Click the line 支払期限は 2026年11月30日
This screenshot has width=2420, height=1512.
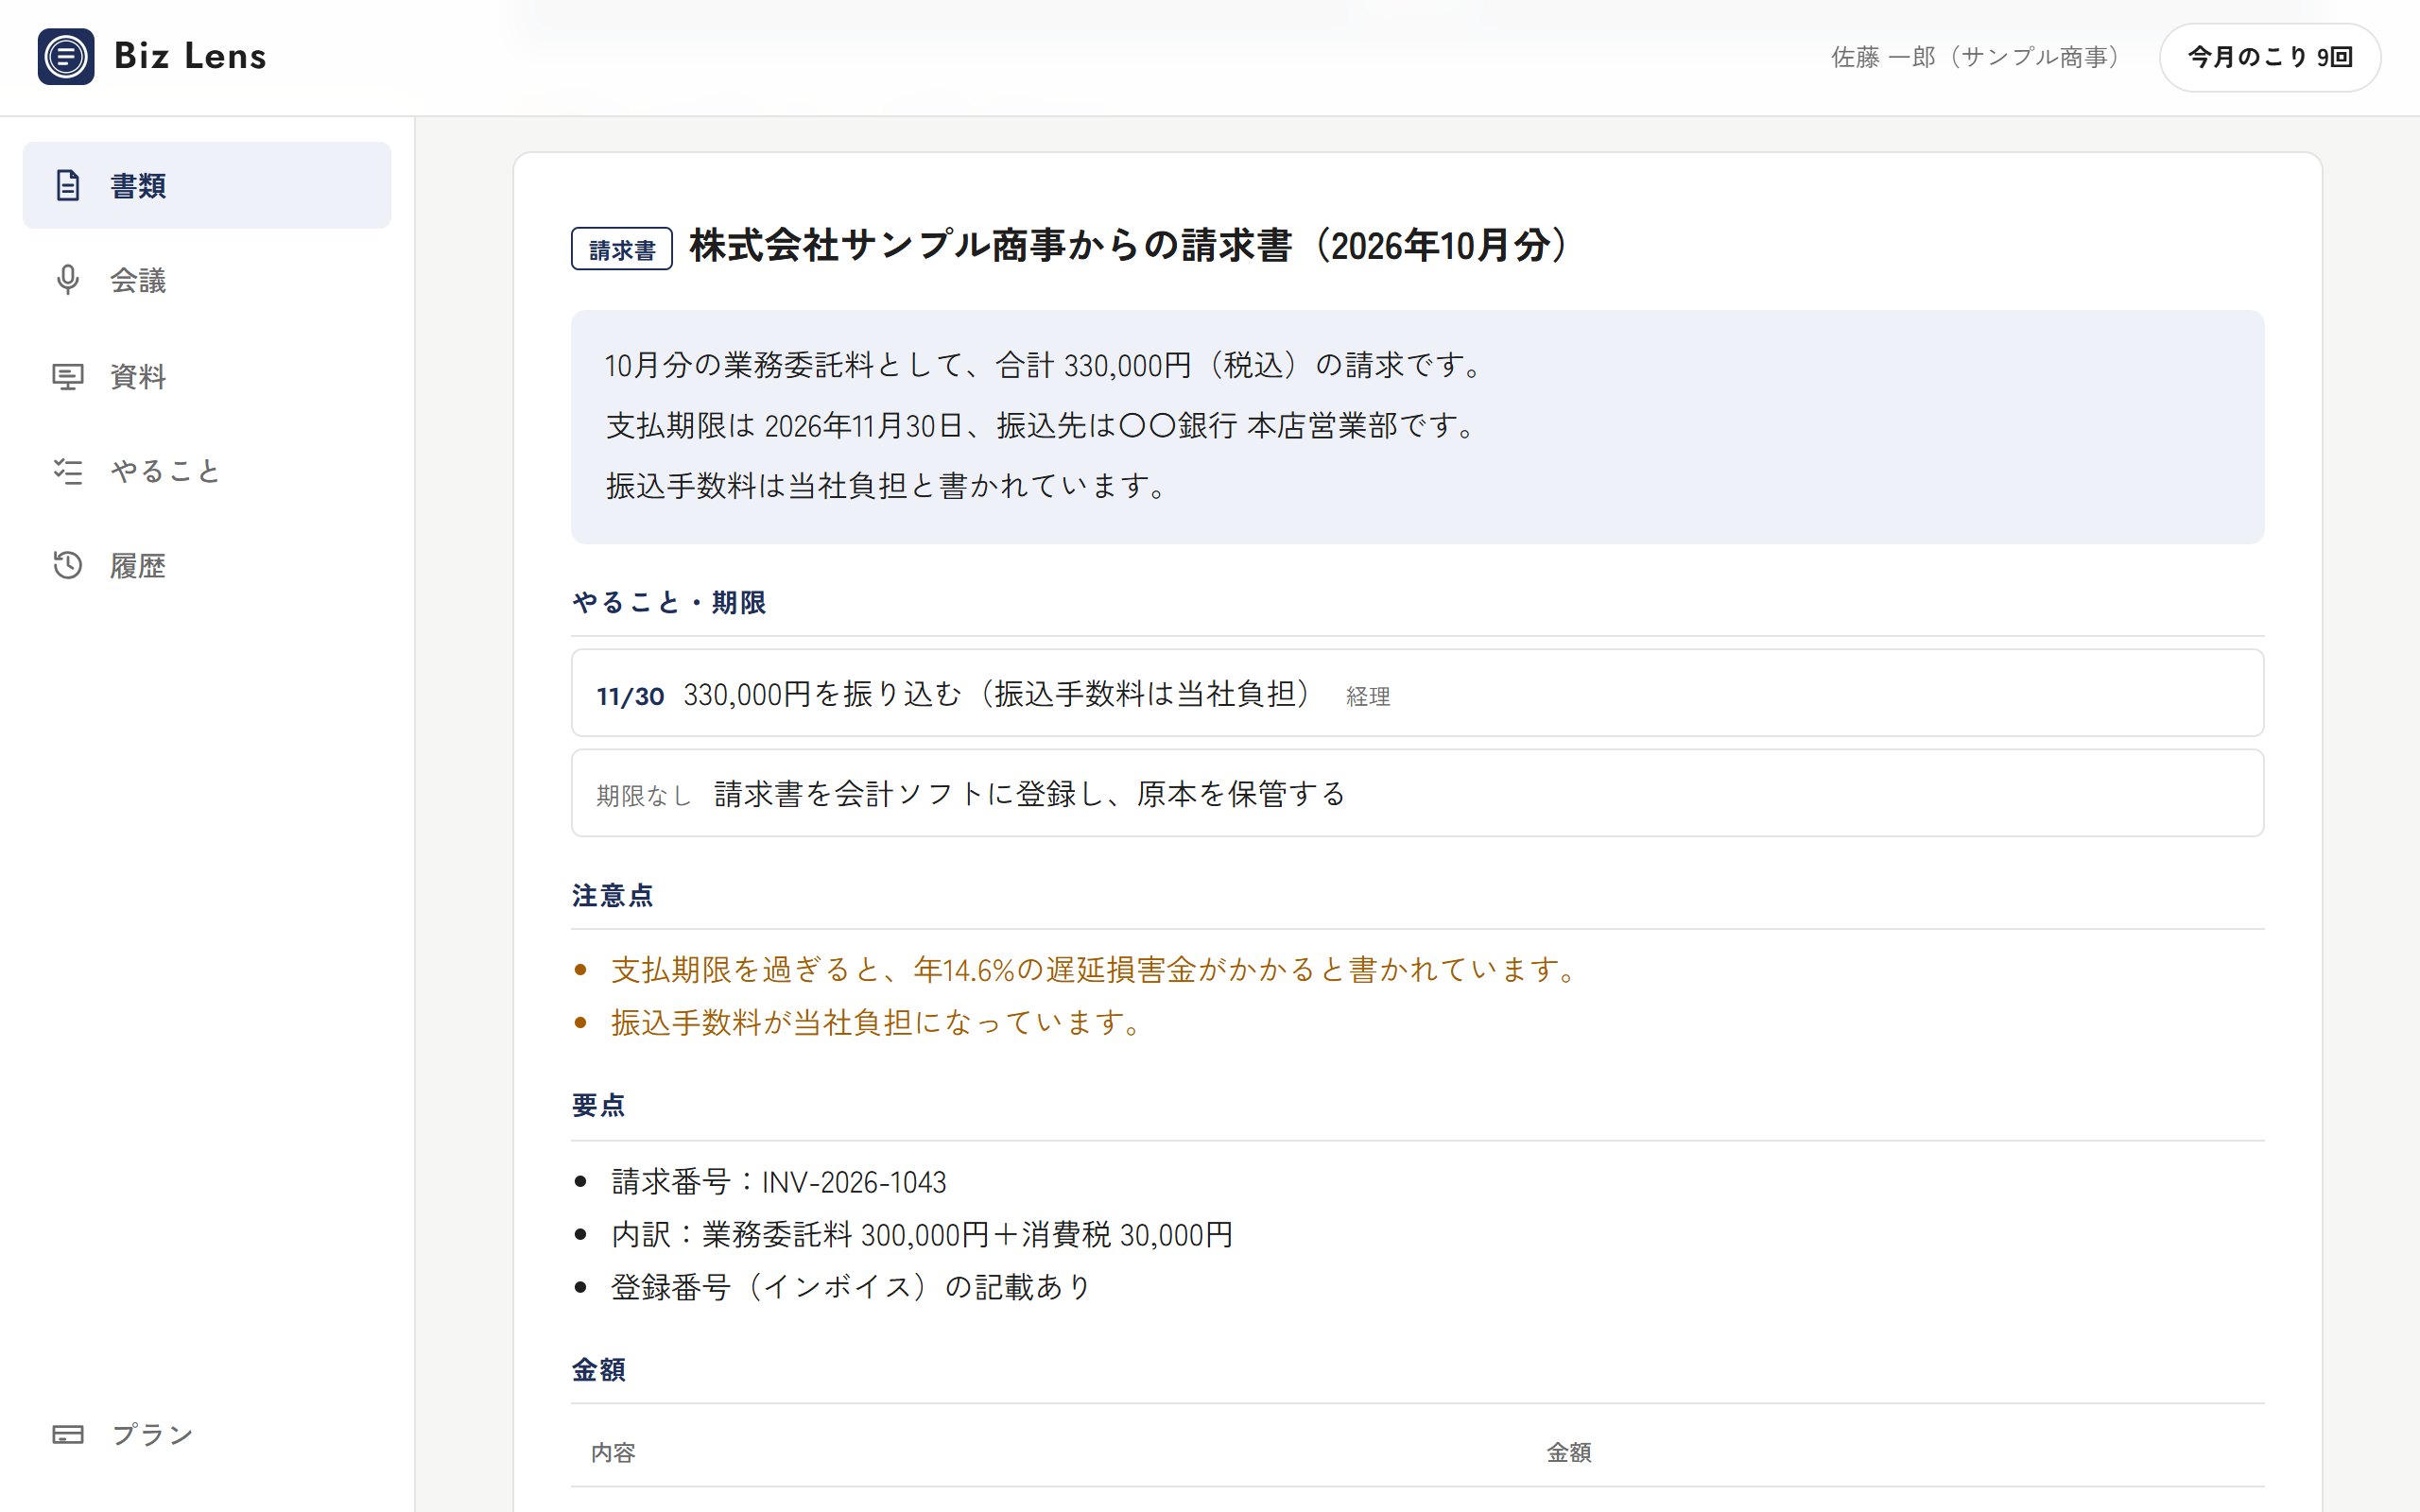point(1041,426)
